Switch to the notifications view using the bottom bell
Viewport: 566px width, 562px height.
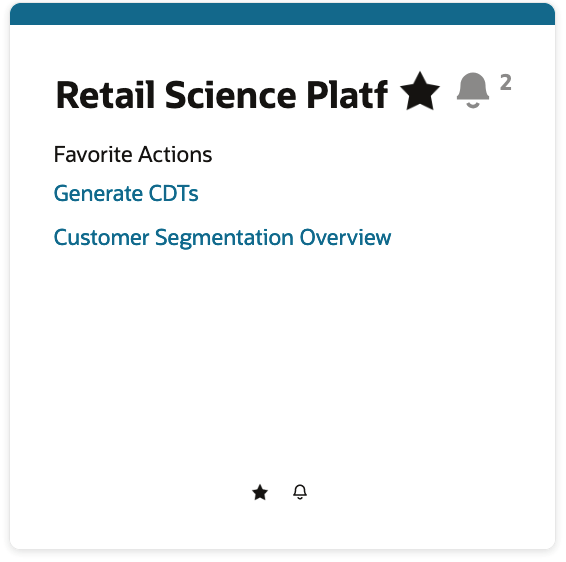click(300, 492)
